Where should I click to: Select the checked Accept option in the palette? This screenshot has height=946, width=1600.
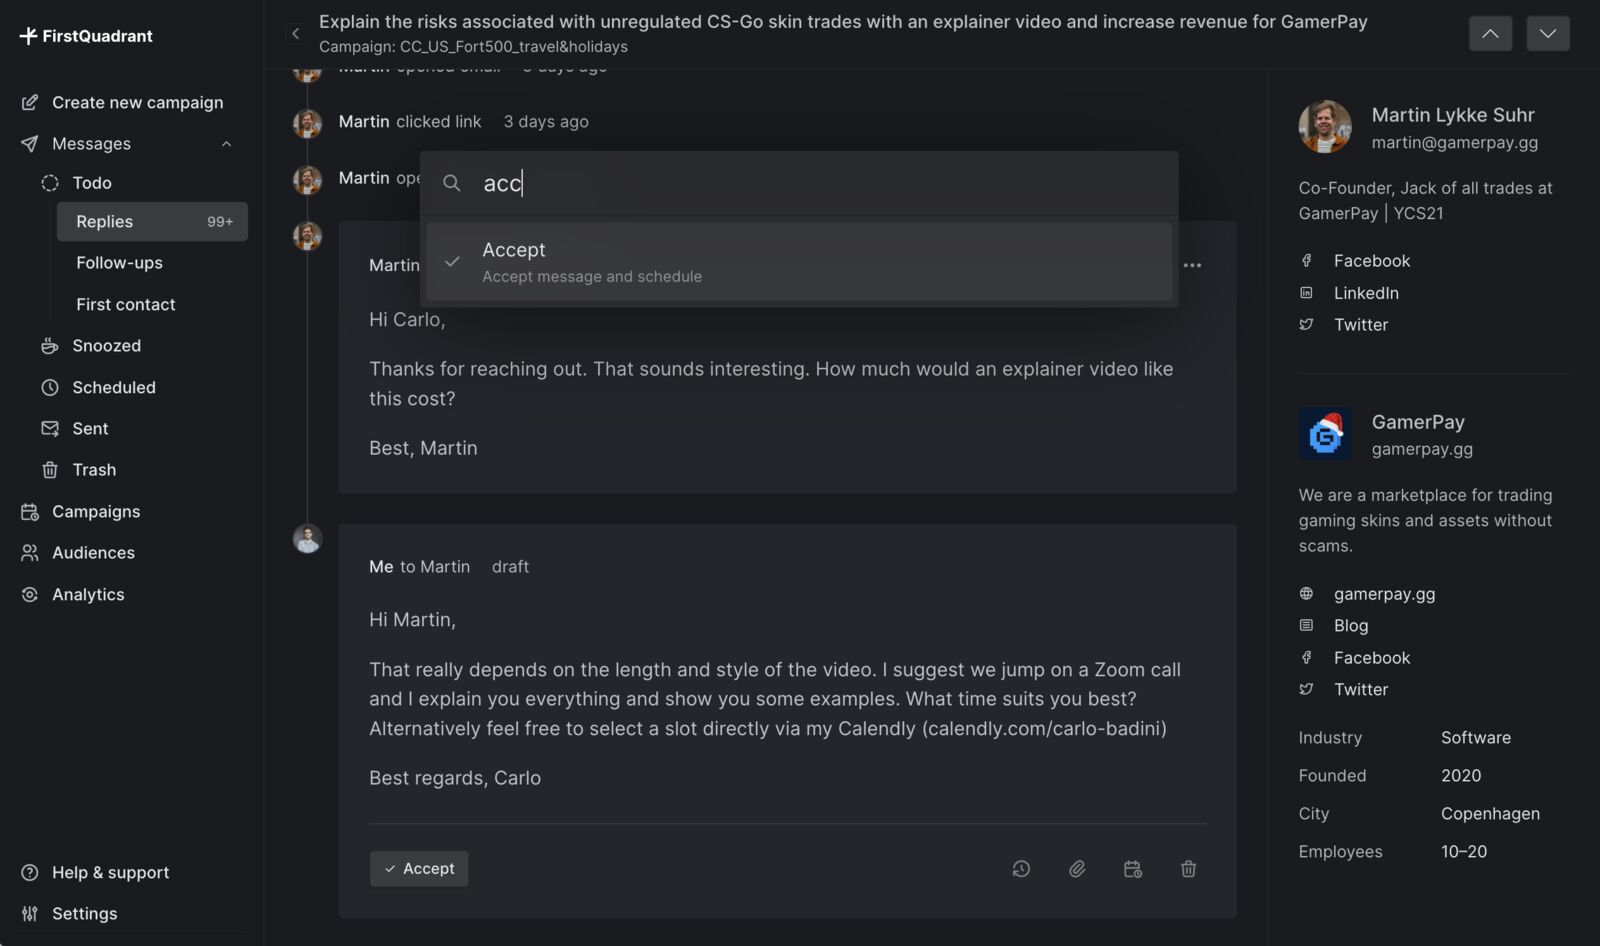coord(798,262)
